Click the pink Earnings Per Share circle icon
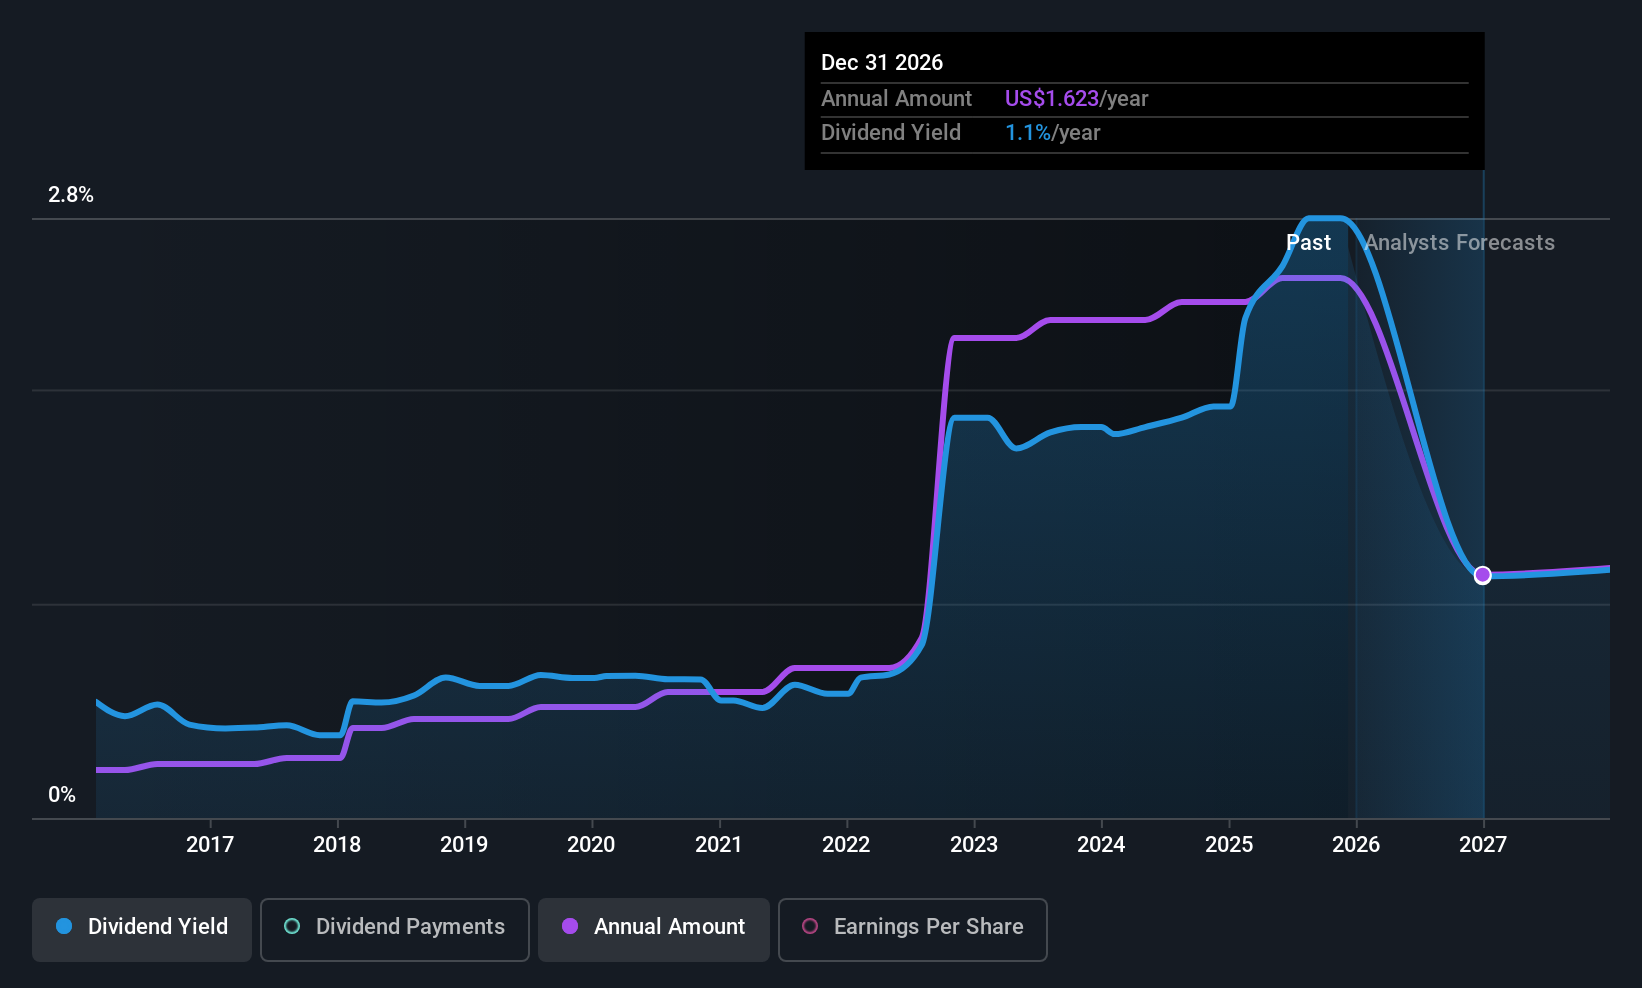 point(810,927)
